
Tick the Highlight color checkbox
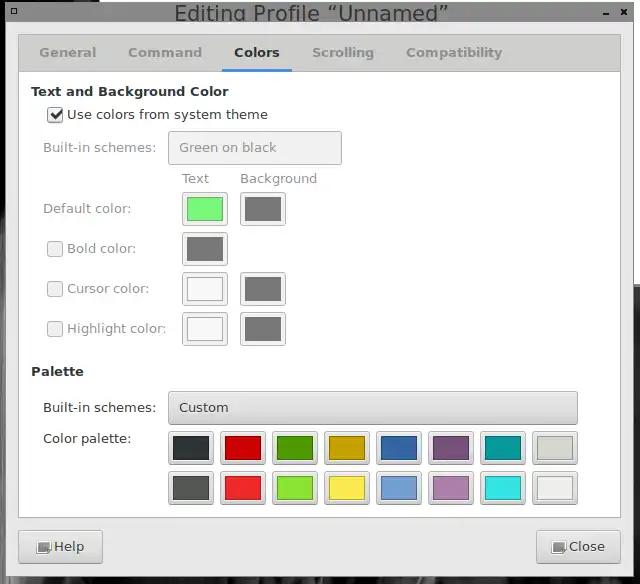[55, 329]
